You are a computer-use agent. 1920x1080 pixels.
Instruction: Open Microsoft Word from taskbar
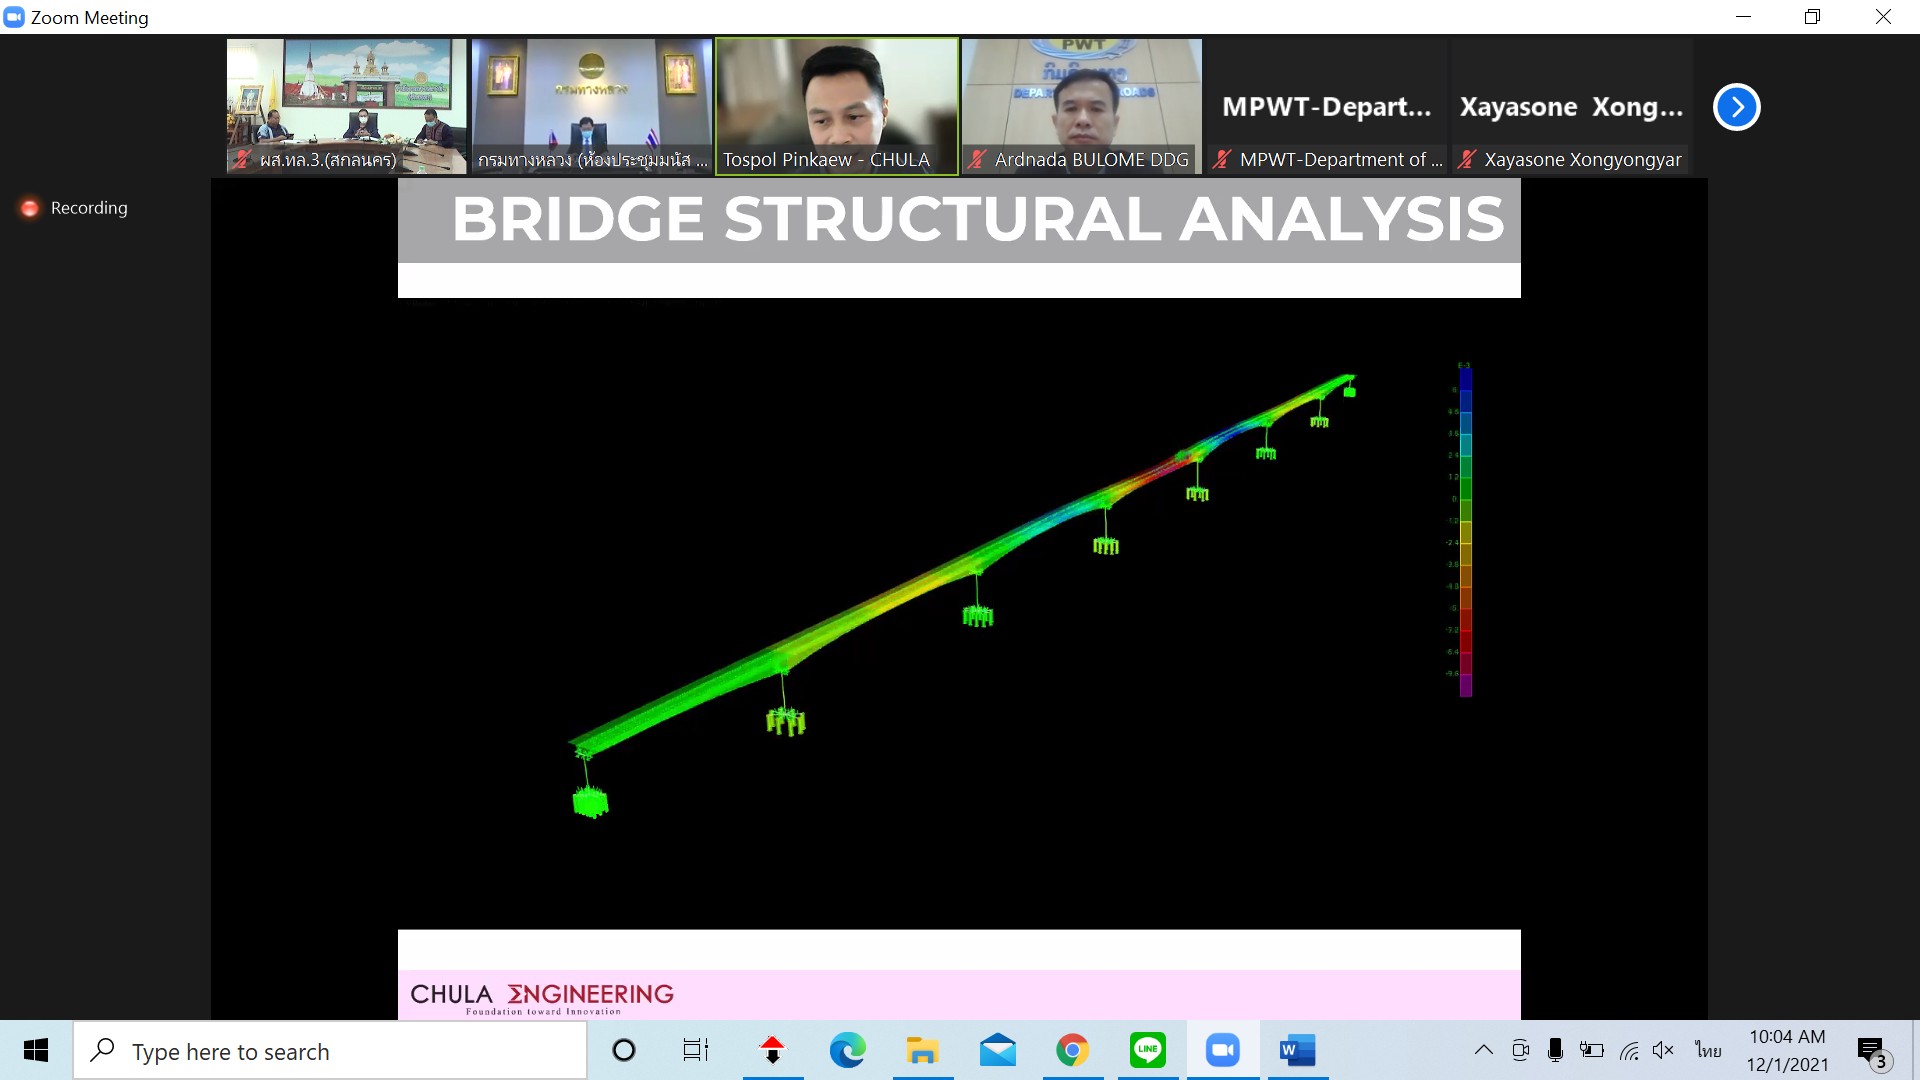point(1297,1050)
